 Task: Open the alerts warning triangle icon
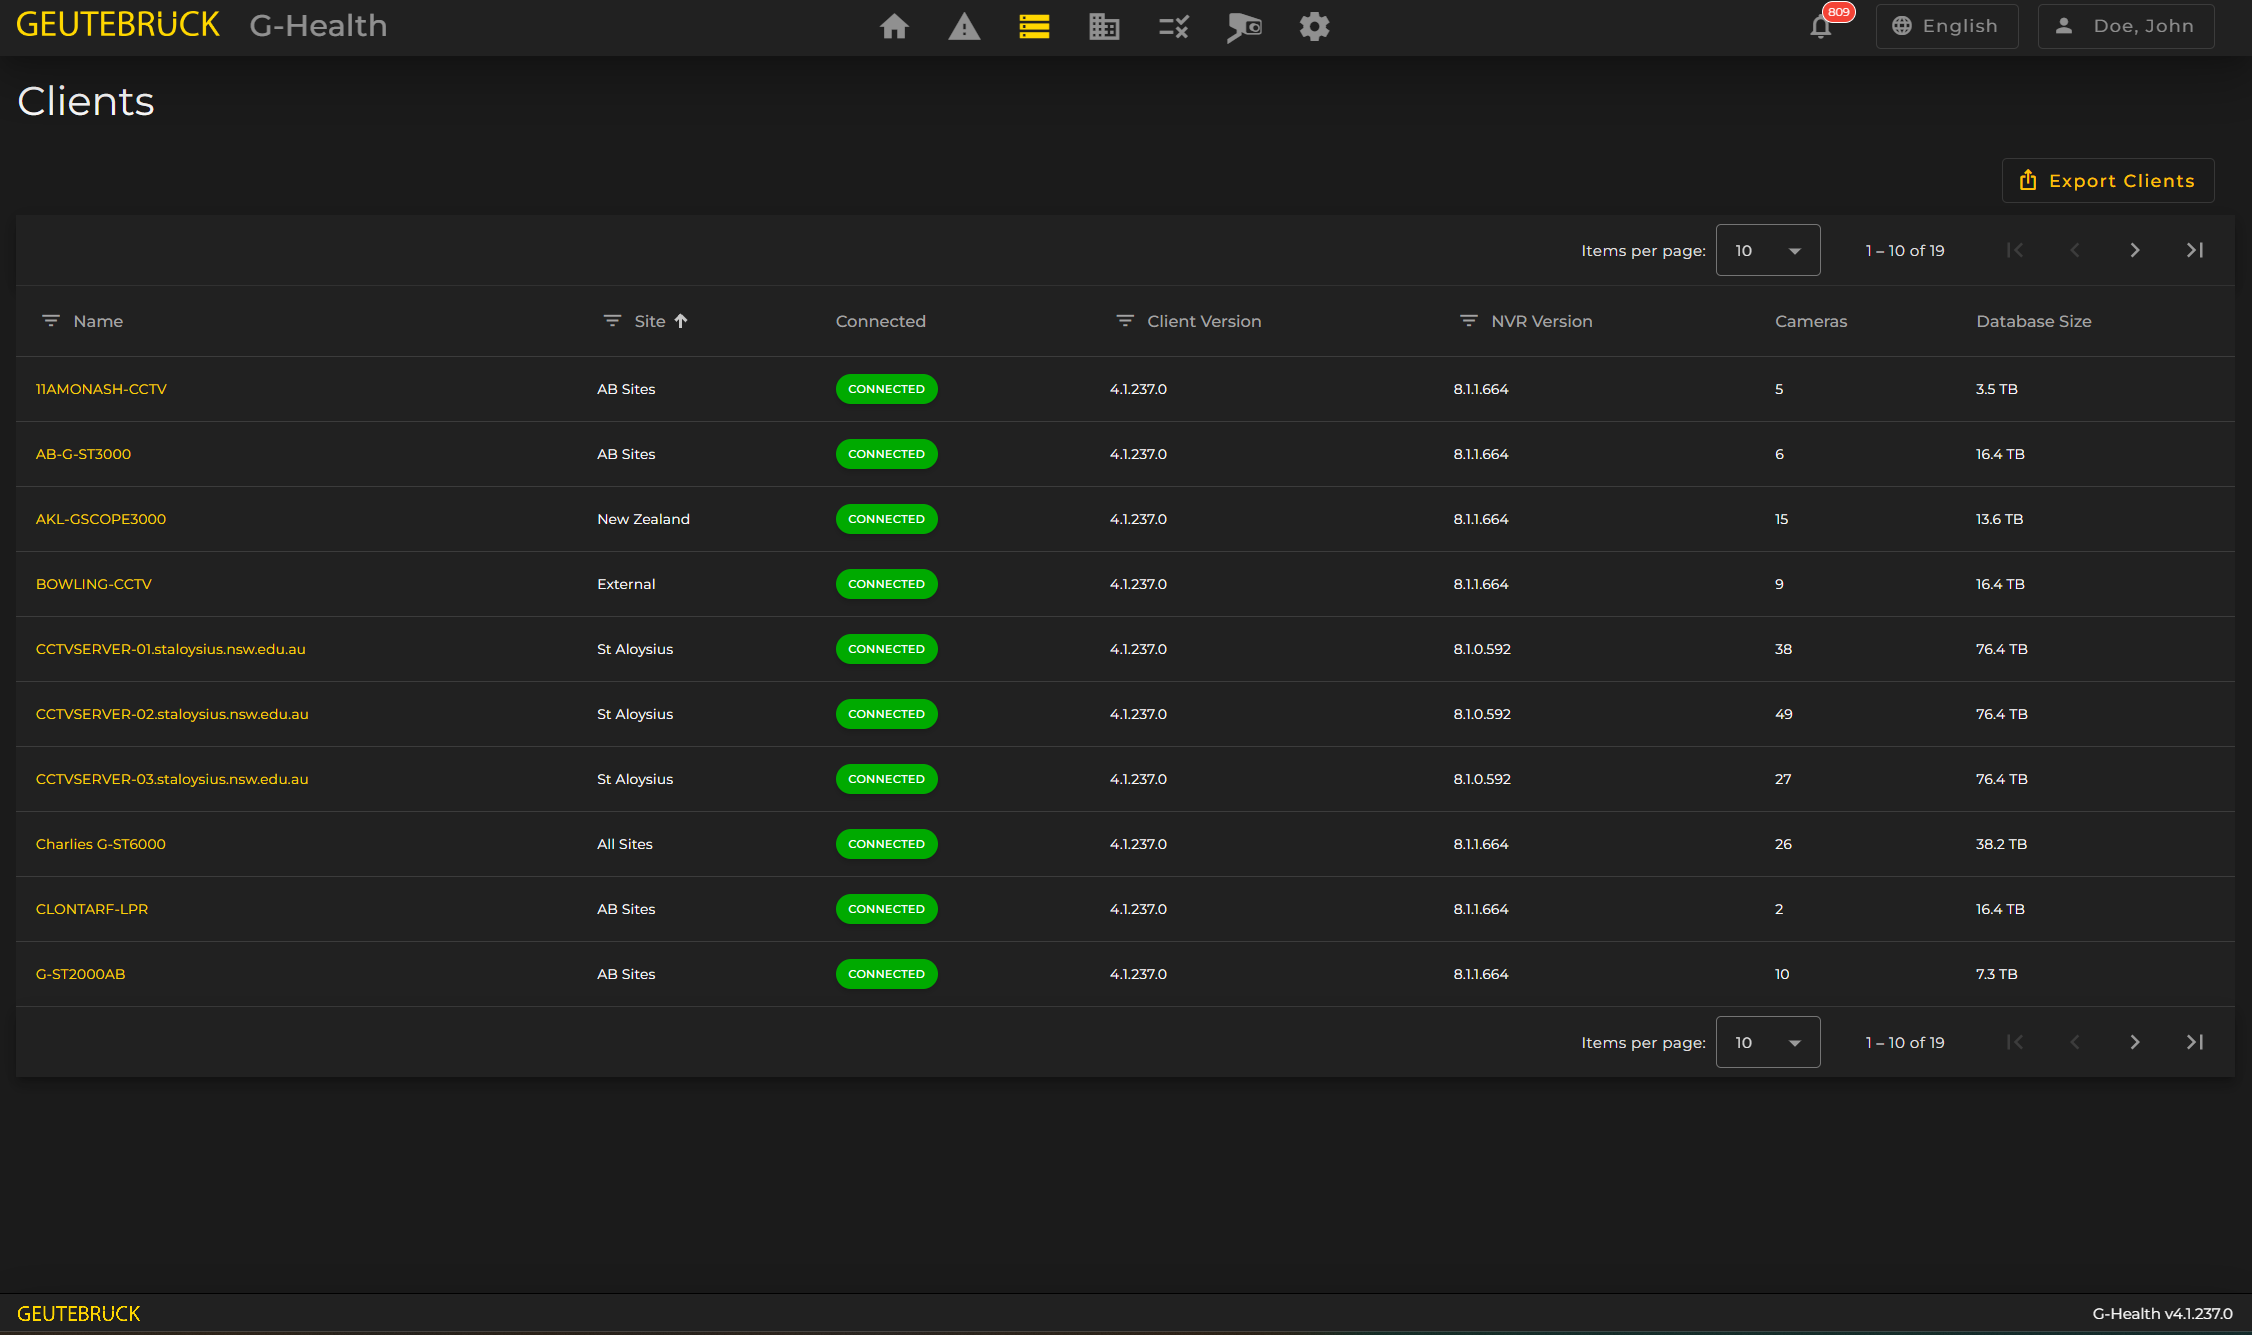click(x=964, y=27)
